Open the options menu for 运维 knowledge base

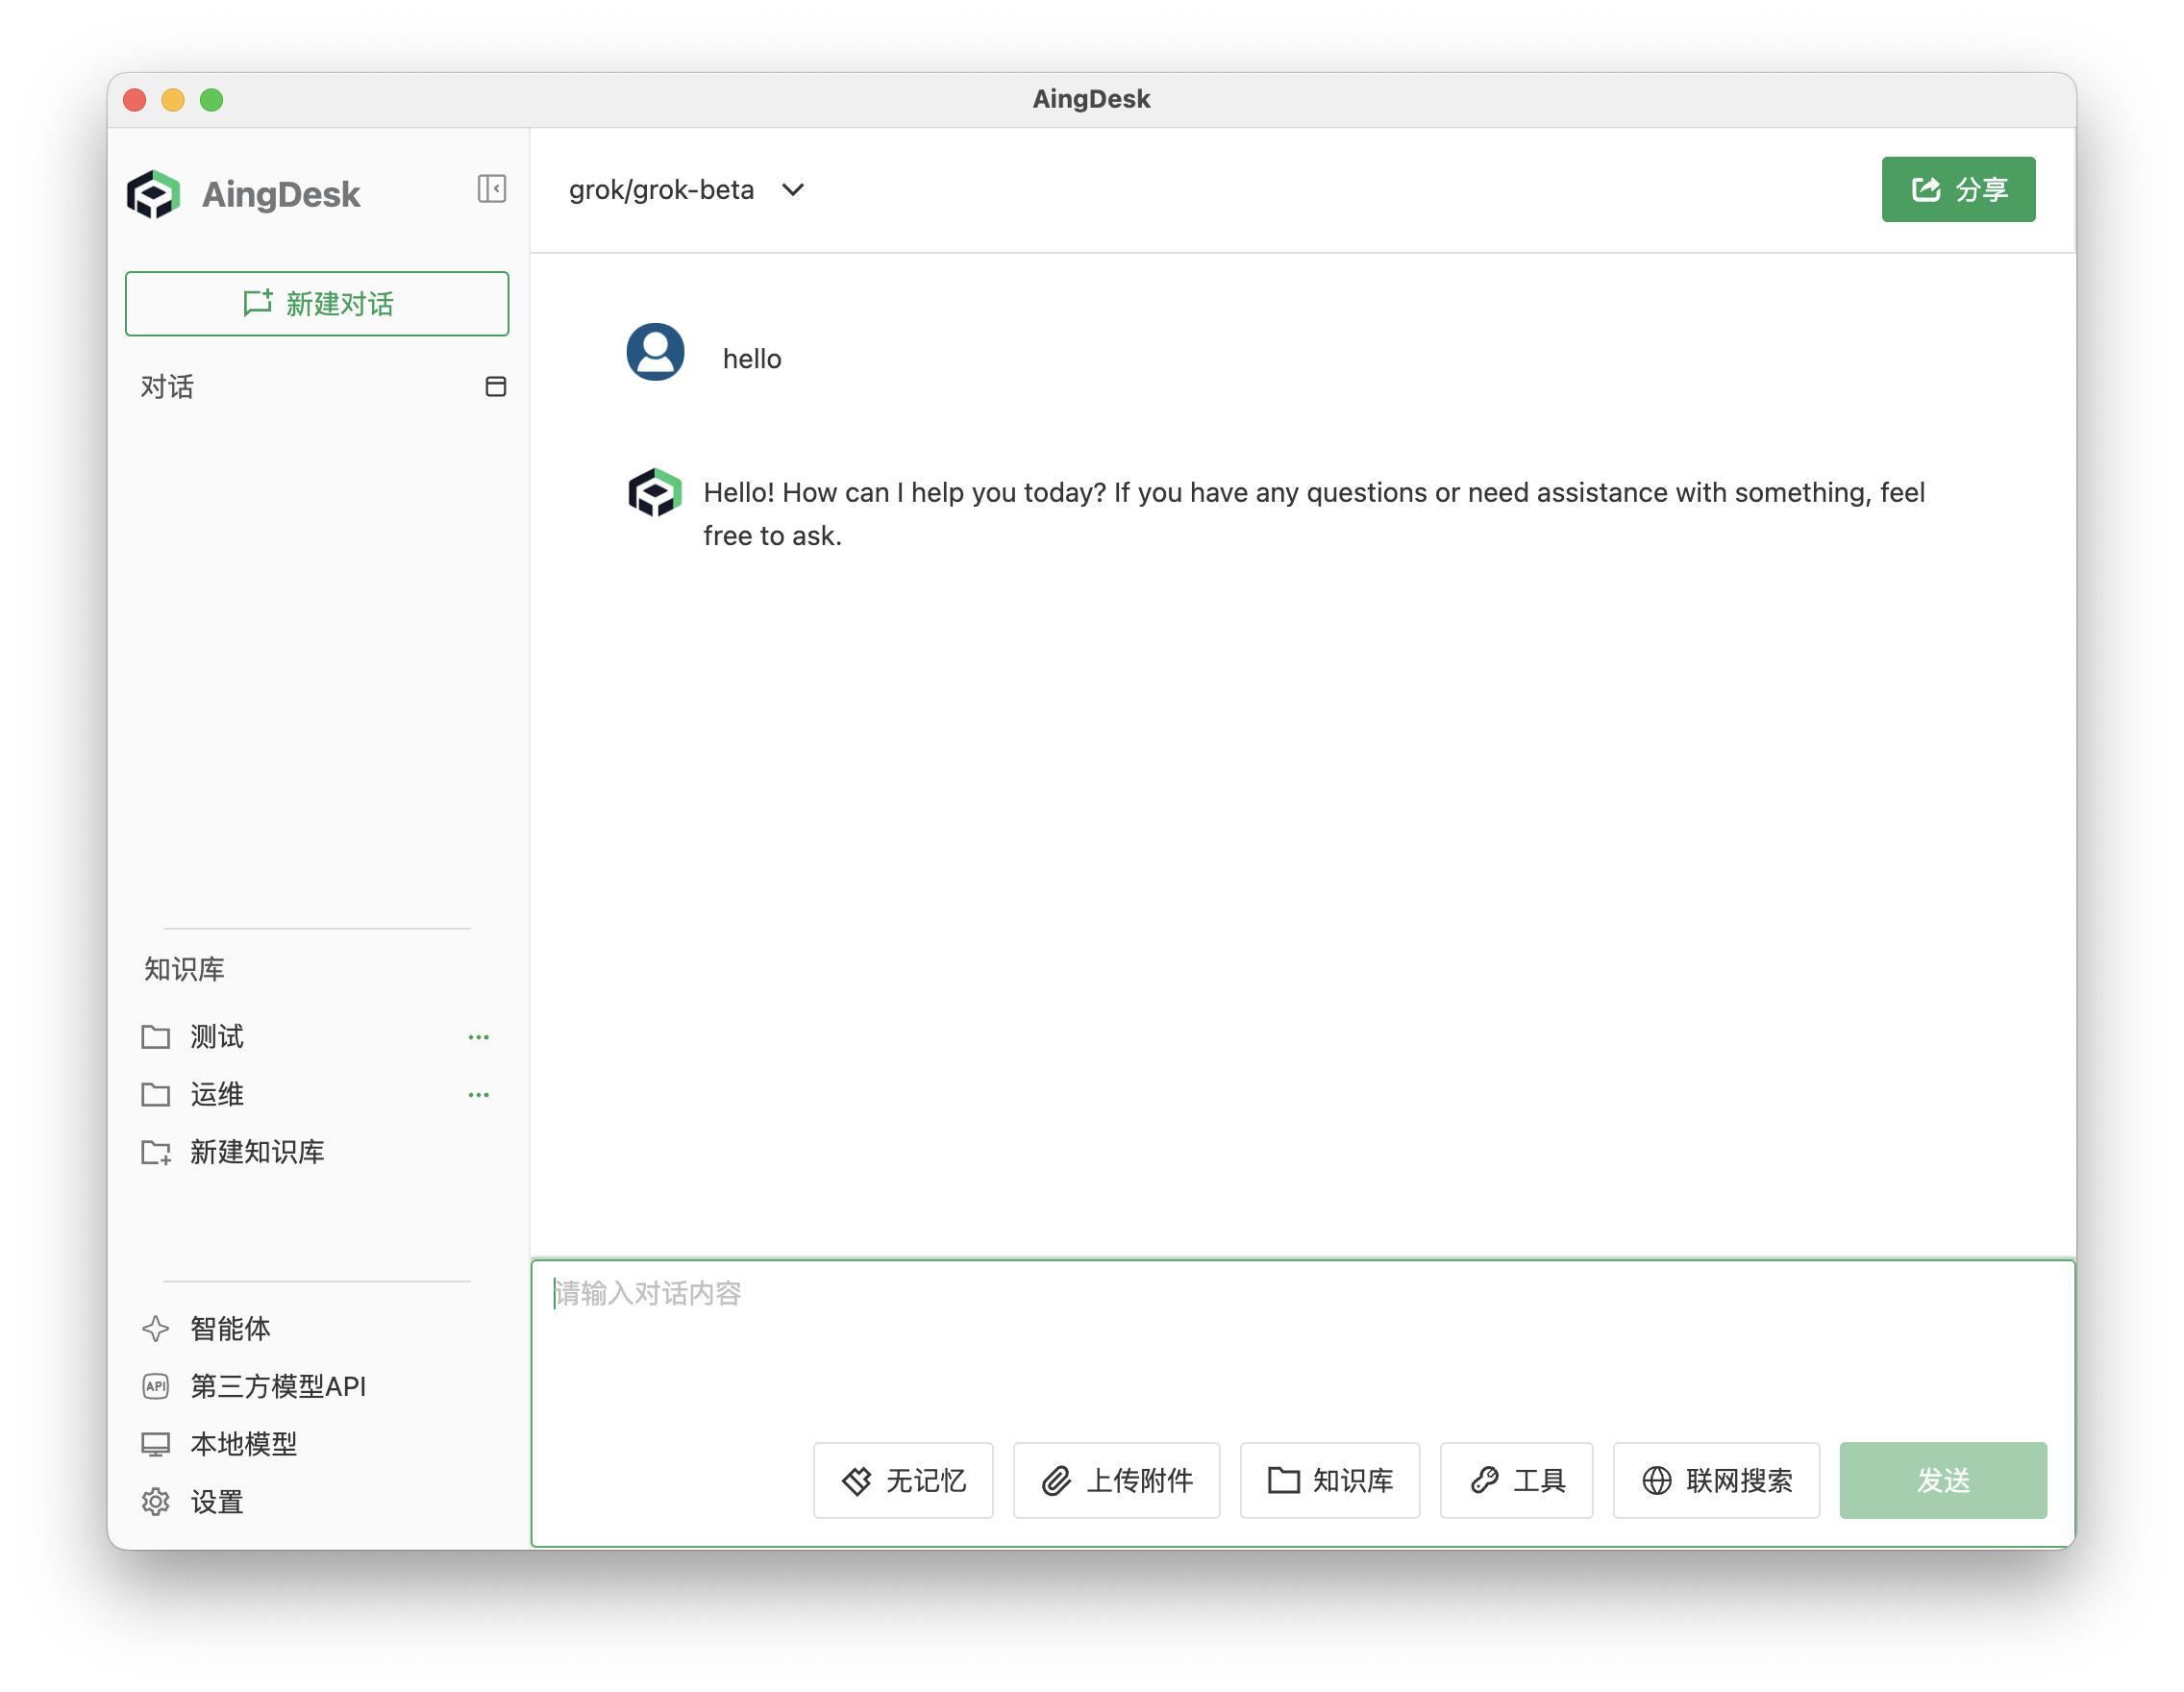[479, 1094]
